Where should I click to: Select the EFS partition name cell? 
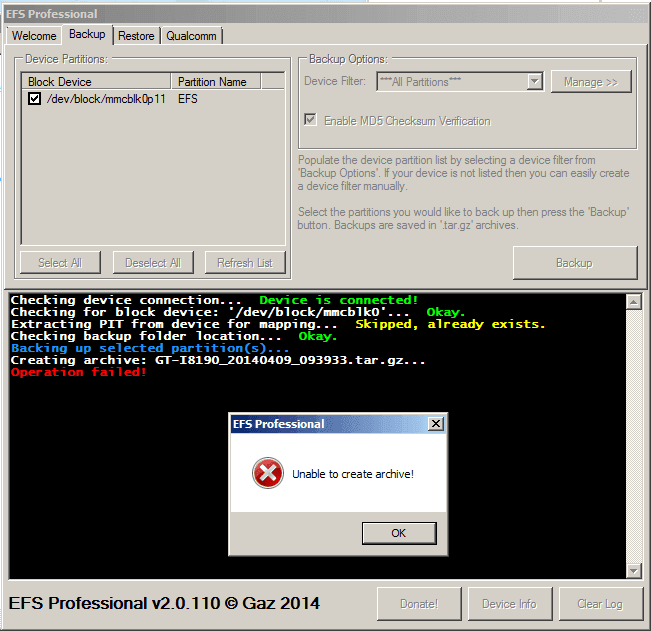pyautogui.click(x=188, y=99)
